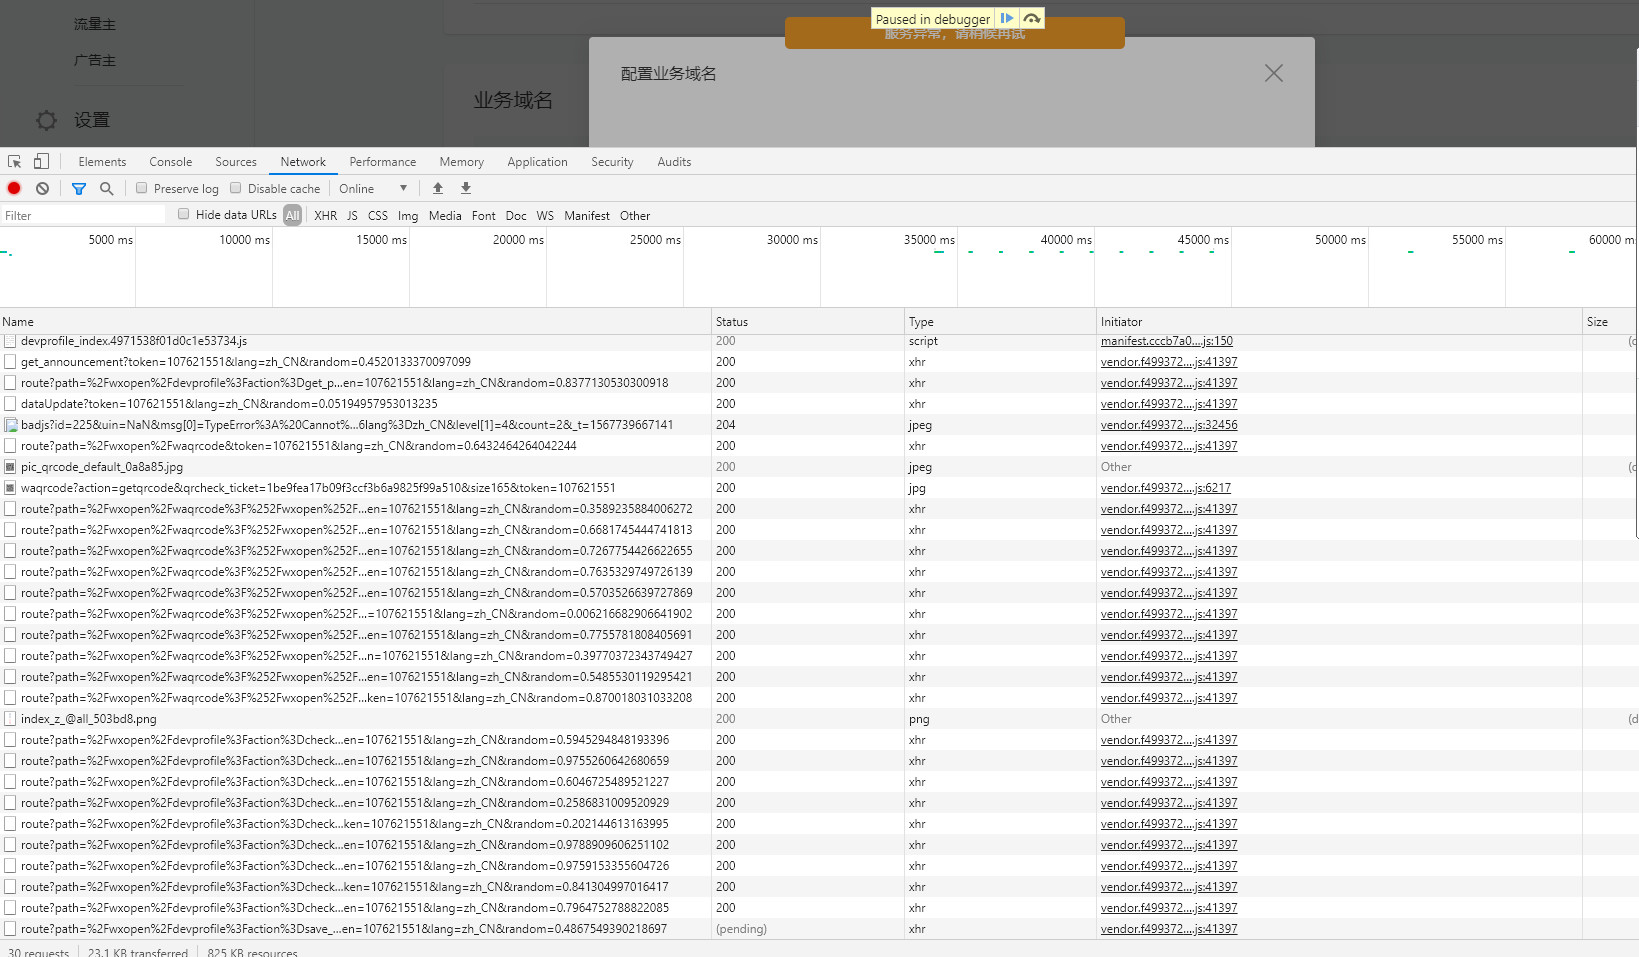
Task: Toggle the device toolbar icon
Action: (41, 161)
